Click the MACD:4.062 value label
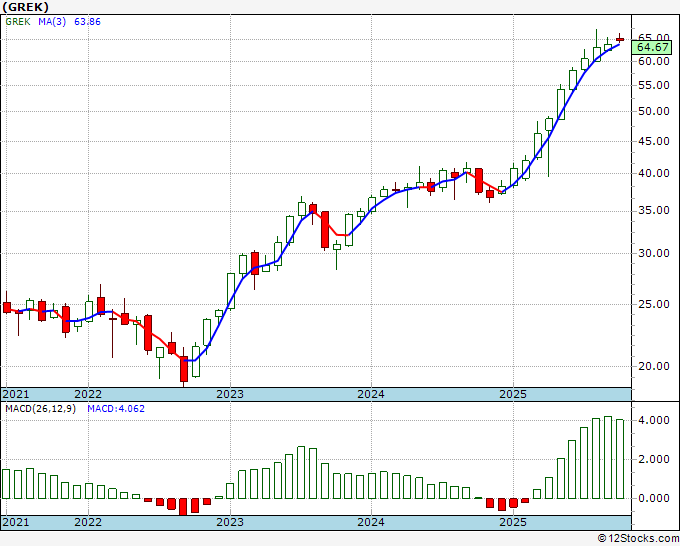This screenshot has height=546, width=680. pos(116,409)
